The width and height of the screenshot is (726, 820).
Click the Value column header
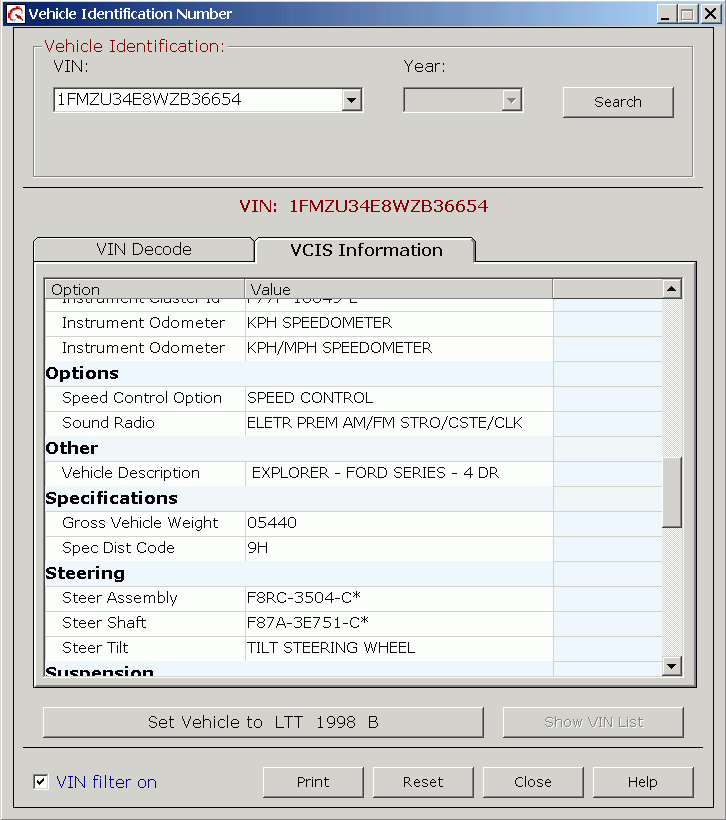tap(399, 289)
